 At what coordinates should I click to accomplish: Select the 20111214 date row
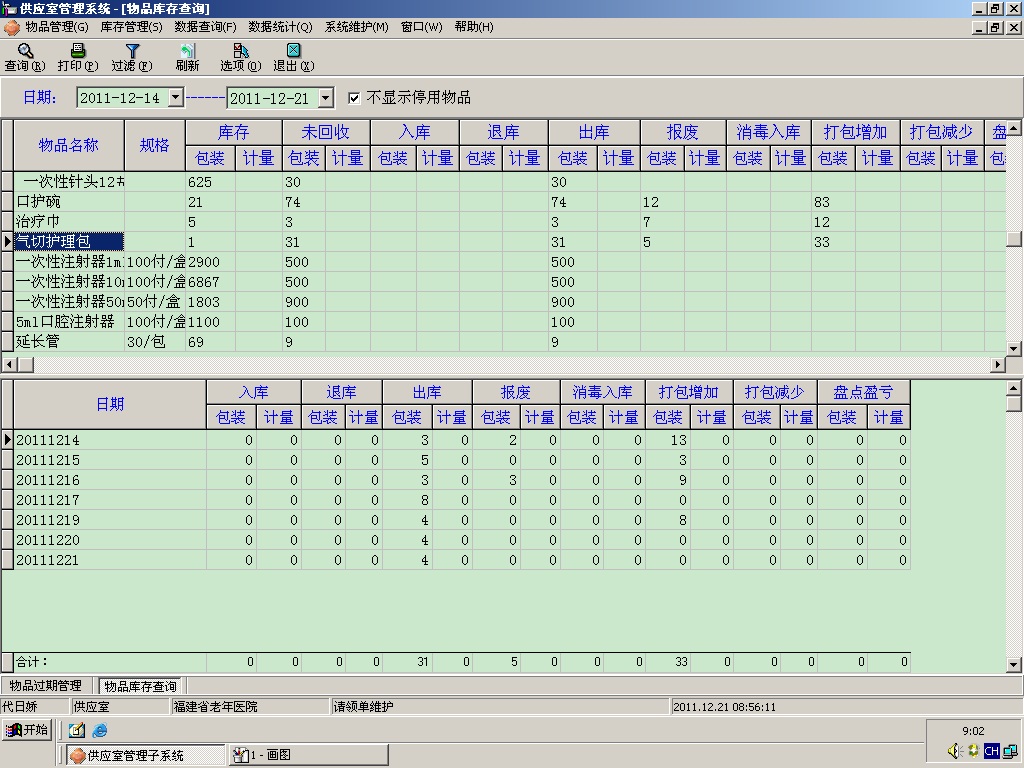(456, 440)
